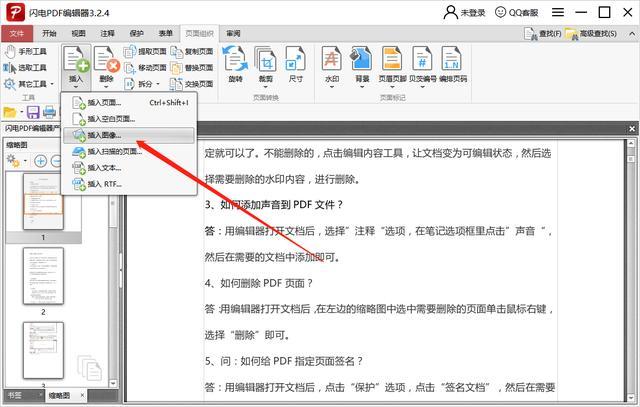Click 交换页面 swap pages

click(x=192, y=84)
